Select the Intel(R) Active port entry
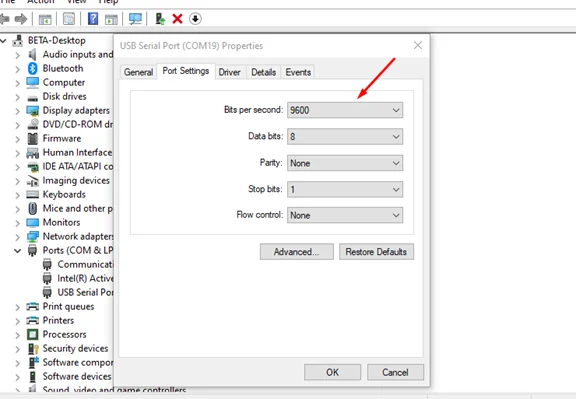576x399 pixels. click(x=85, y=278)
